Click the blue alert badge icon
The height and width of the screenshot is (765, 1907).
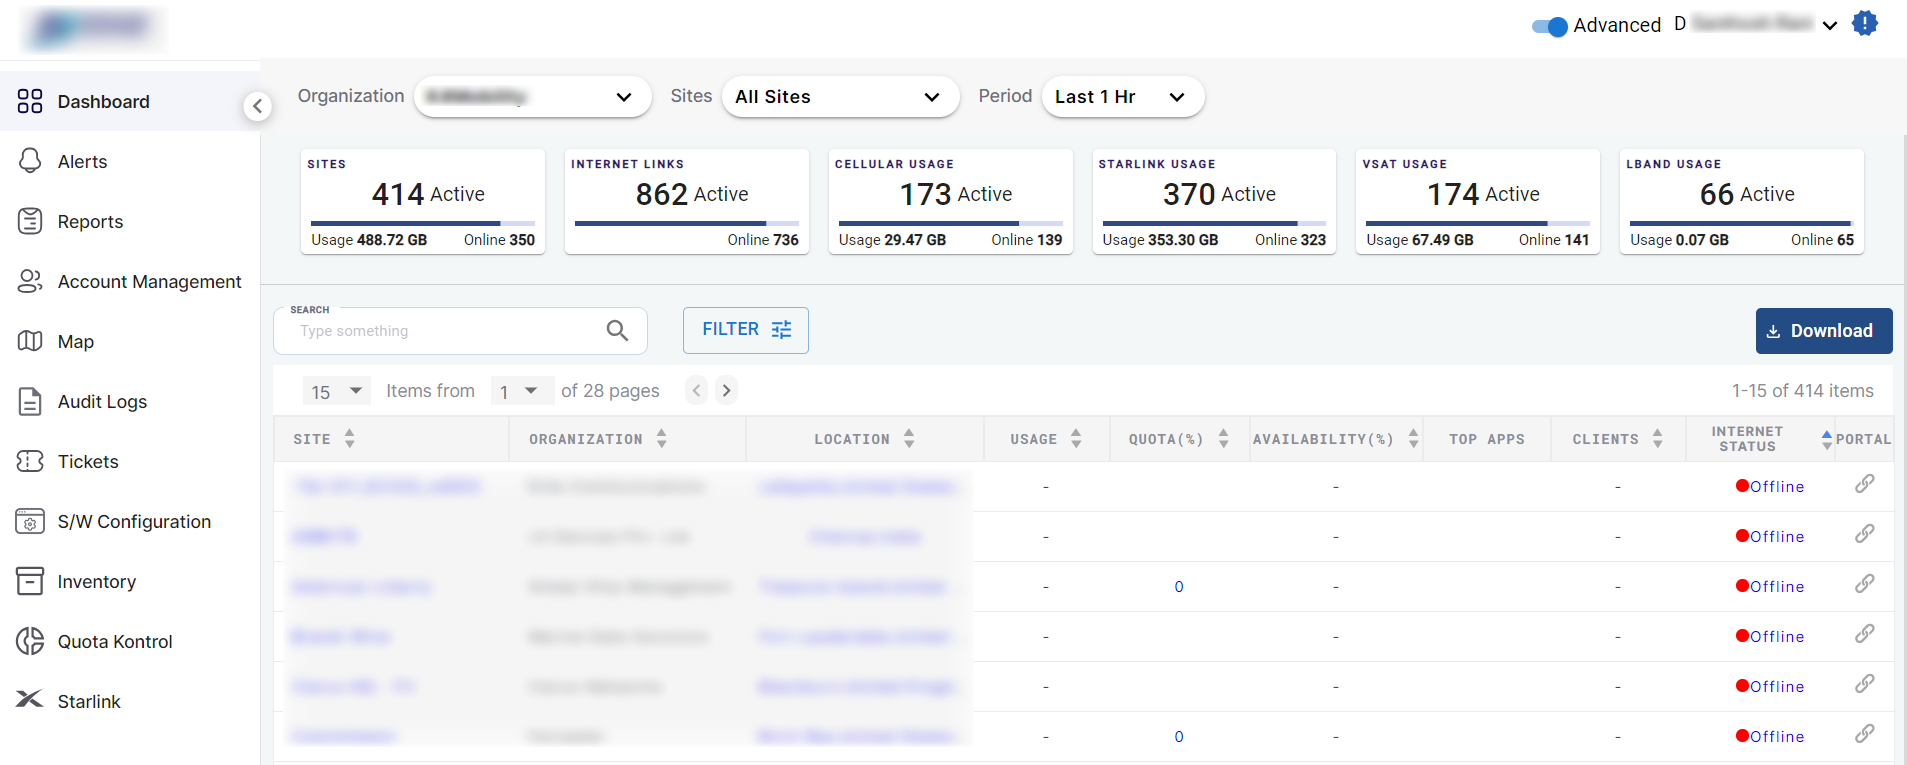(1864, 23)
